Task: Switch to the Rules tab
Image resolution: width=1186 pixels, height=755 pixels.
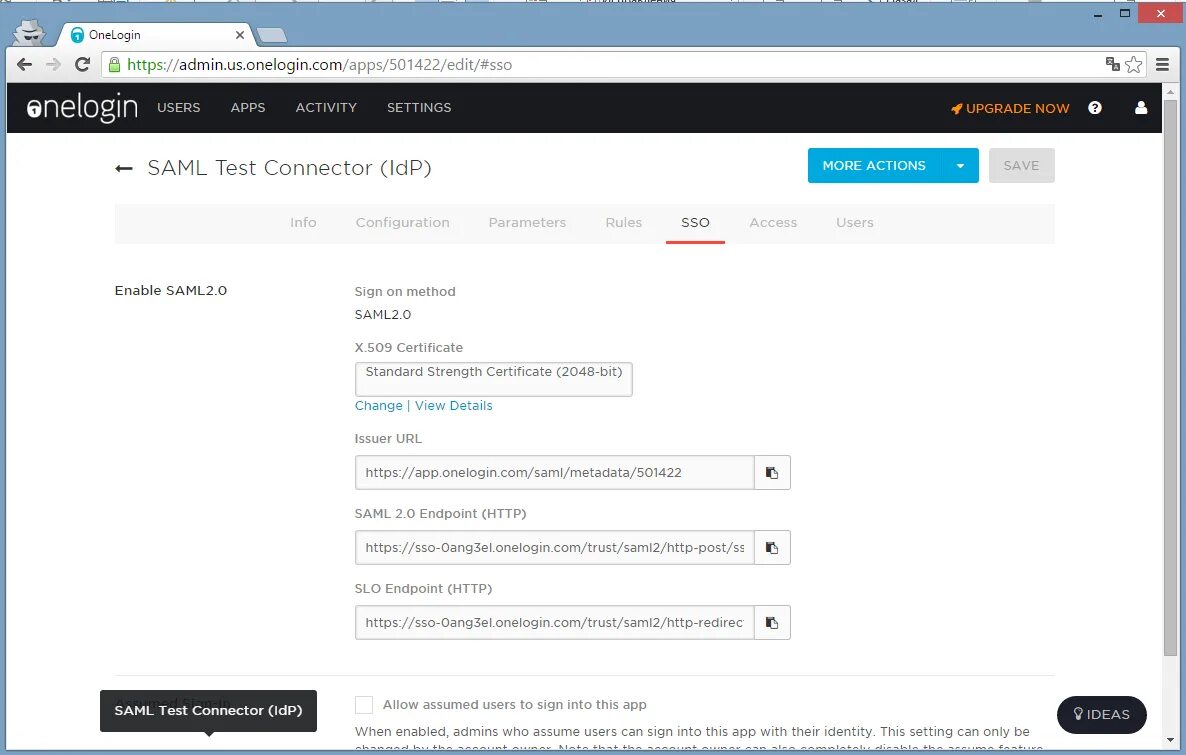Action: tap(623, 222)
